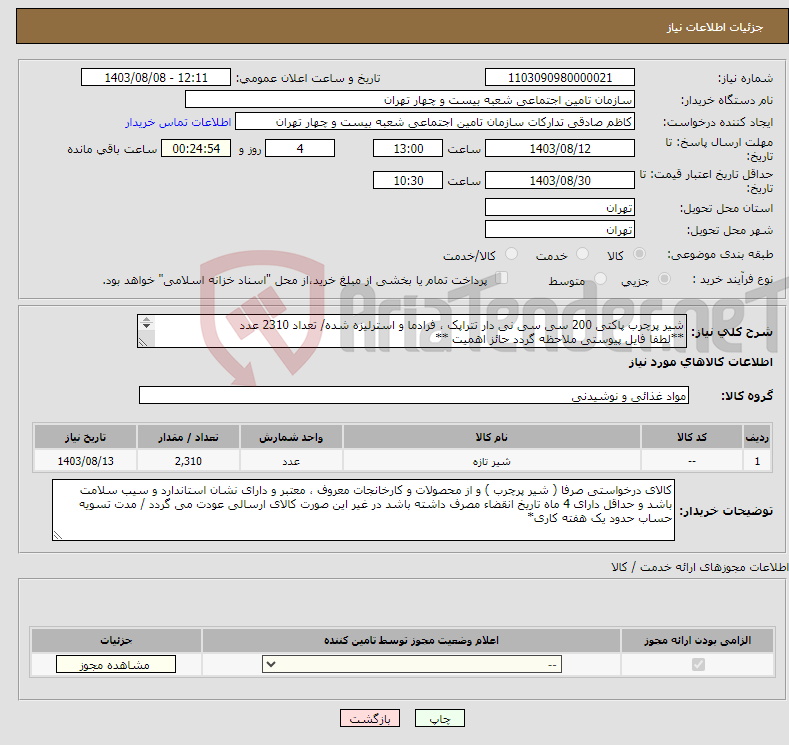Click the تاریخ نیاز column header
Viewport: 789px width, 745px height.
(85, 437)
